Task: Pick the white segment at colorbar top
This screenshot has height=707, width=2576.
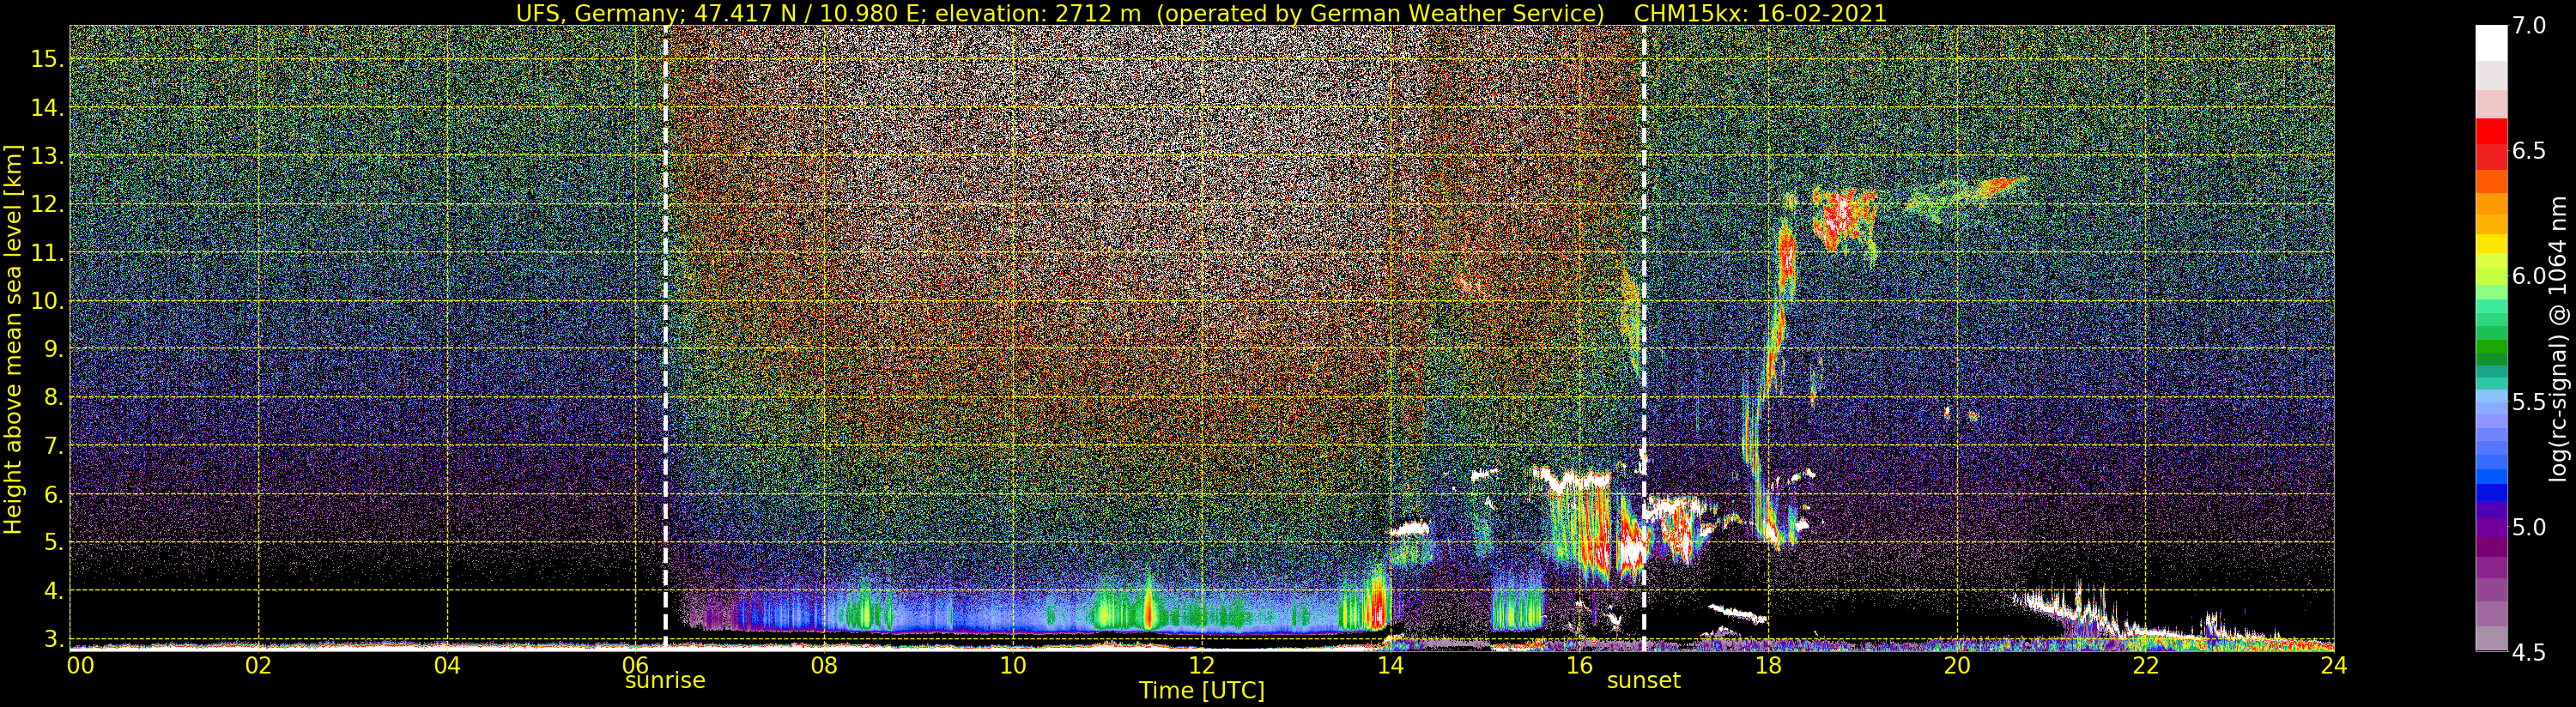Action: (2490, 42)
